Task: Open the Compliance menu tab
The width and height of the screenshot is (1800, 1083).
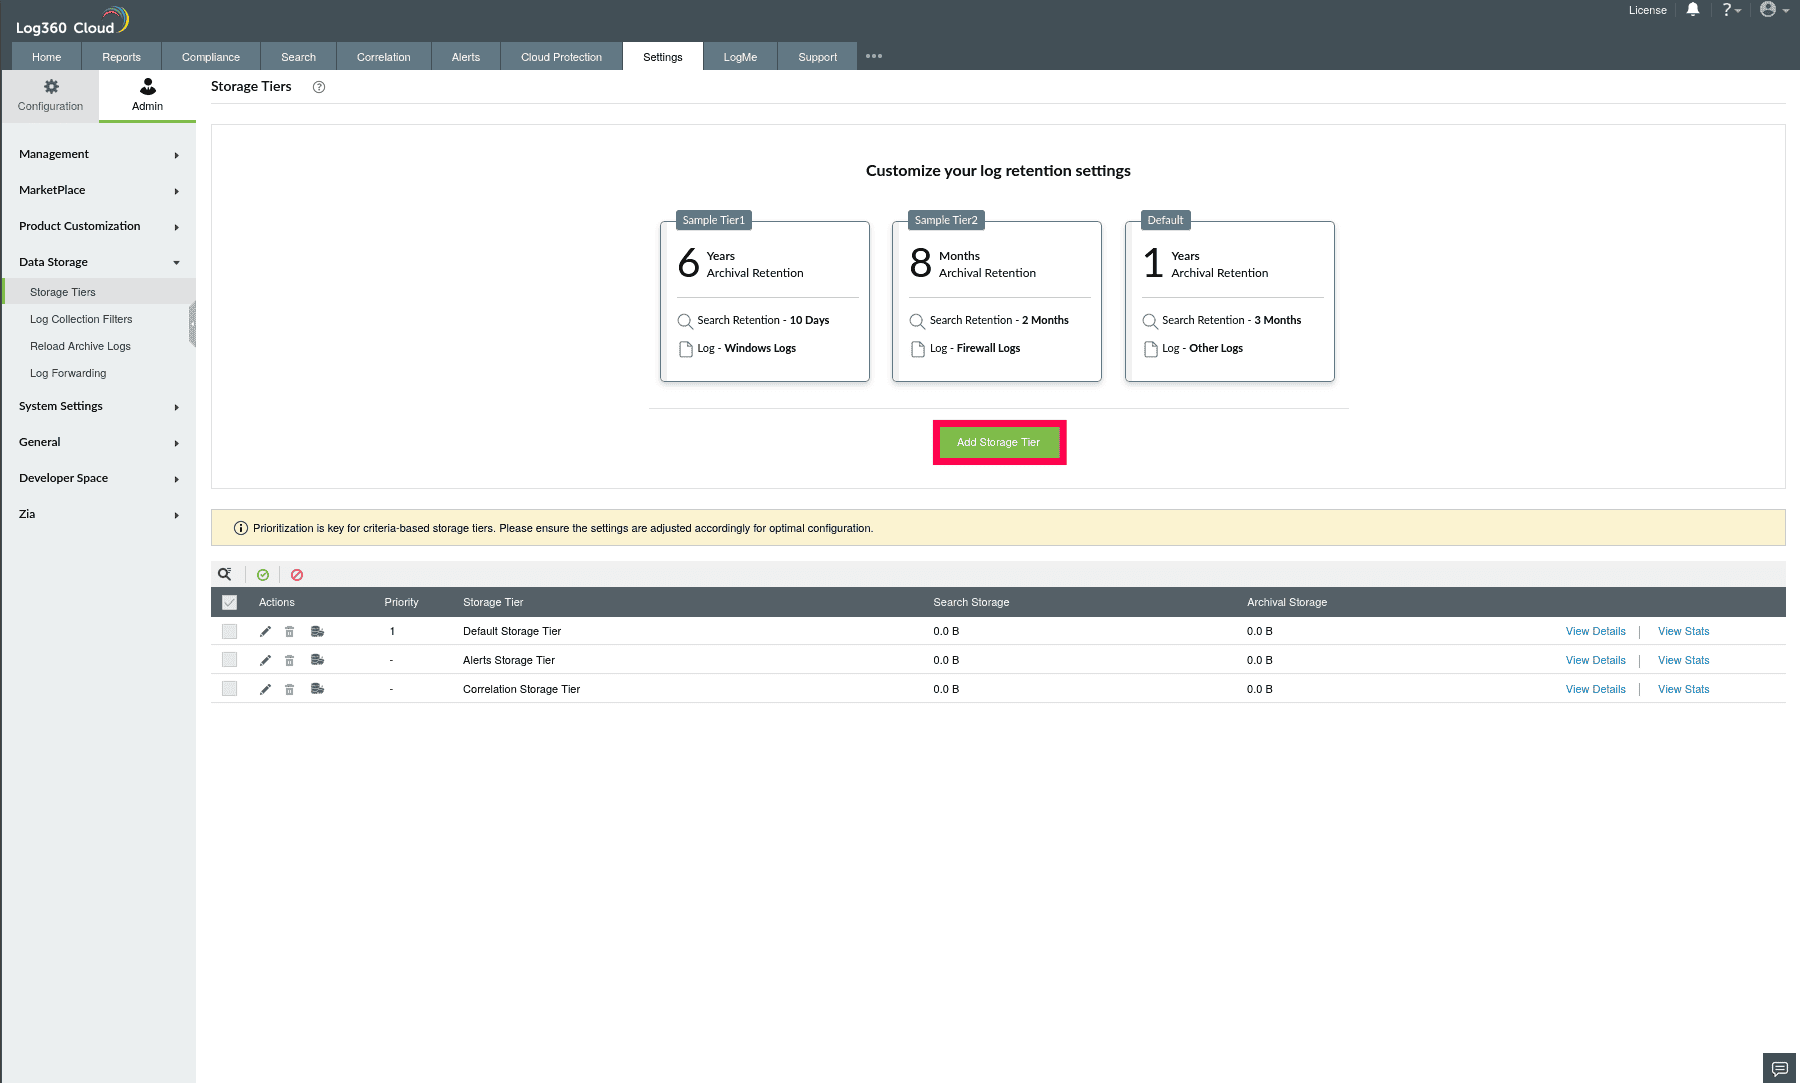Action: pos(210,56)
